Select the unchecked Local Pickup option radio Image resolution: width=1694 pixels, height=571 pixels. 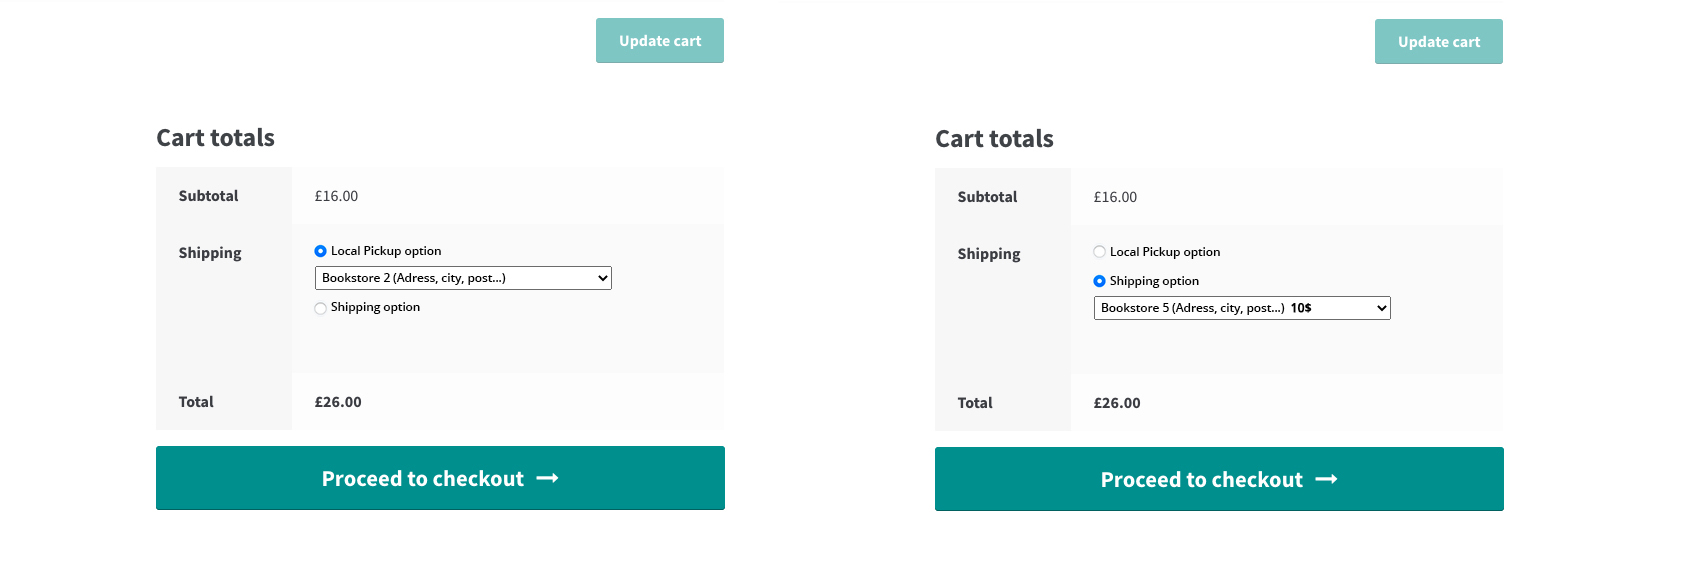coord(1099,252)
